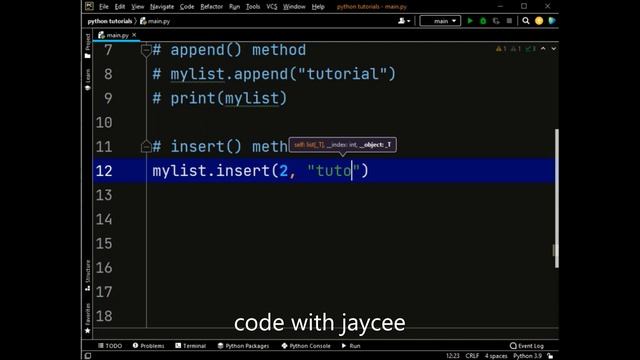Click the print(mylist) comment on line 9

[x=220, y=98]
